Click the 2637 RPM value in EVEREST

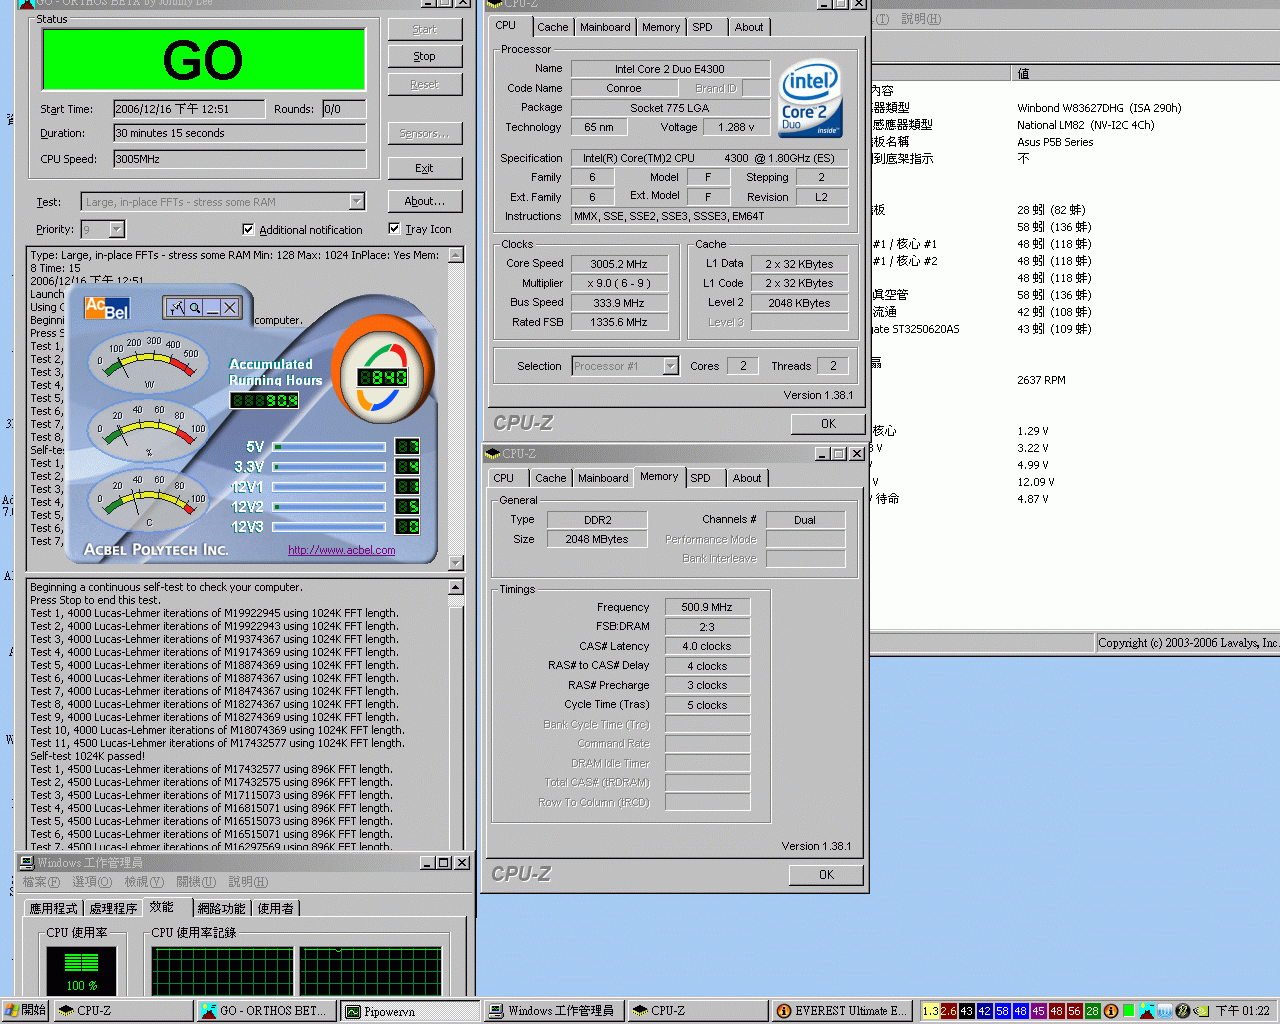pyautogui.click(x=1041, y=380)
